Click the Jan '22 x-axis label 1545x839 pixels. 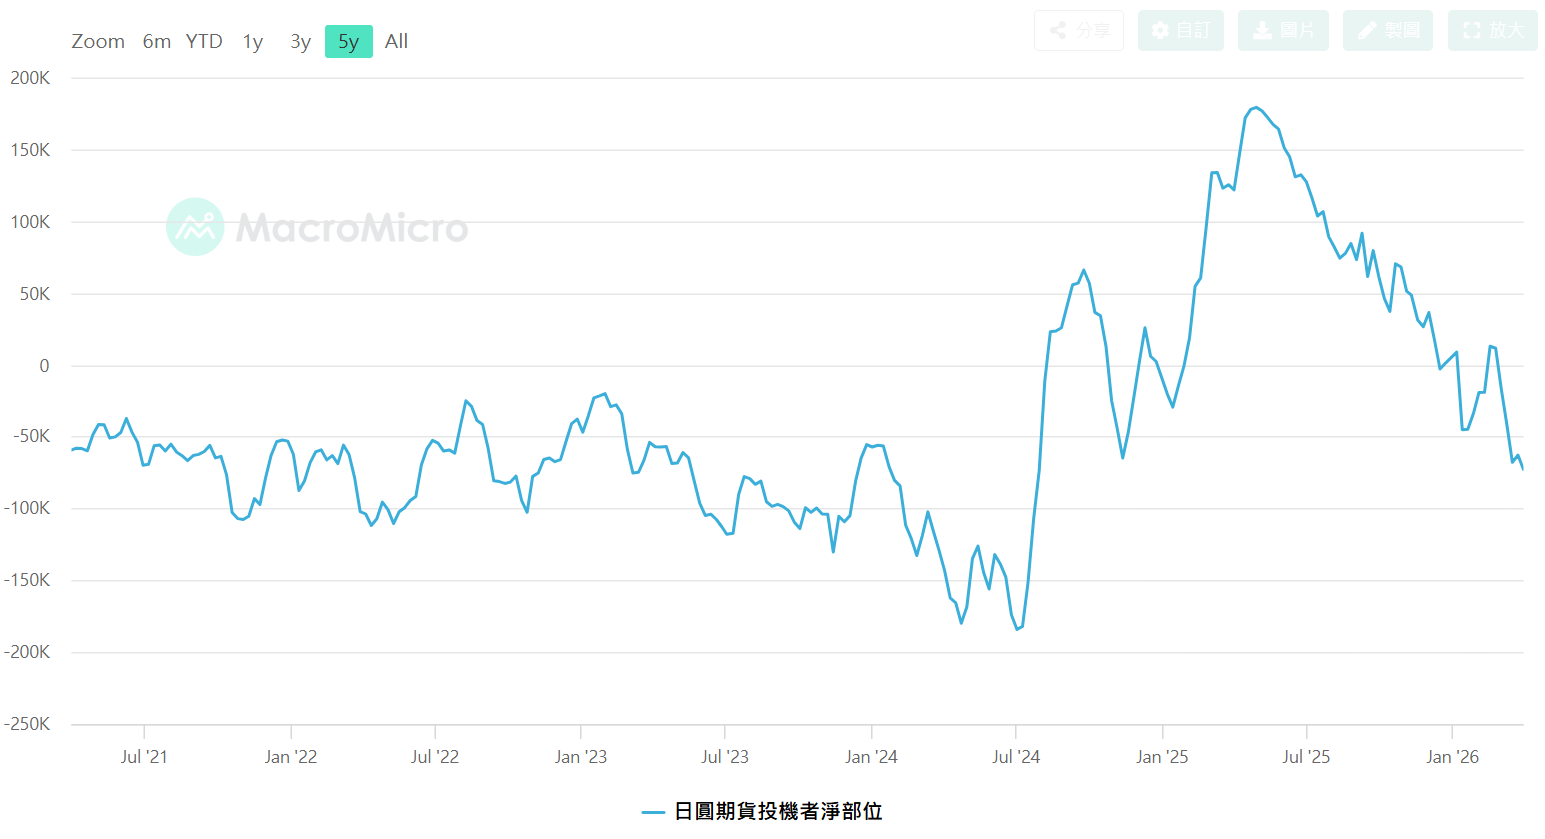[291, 757]
